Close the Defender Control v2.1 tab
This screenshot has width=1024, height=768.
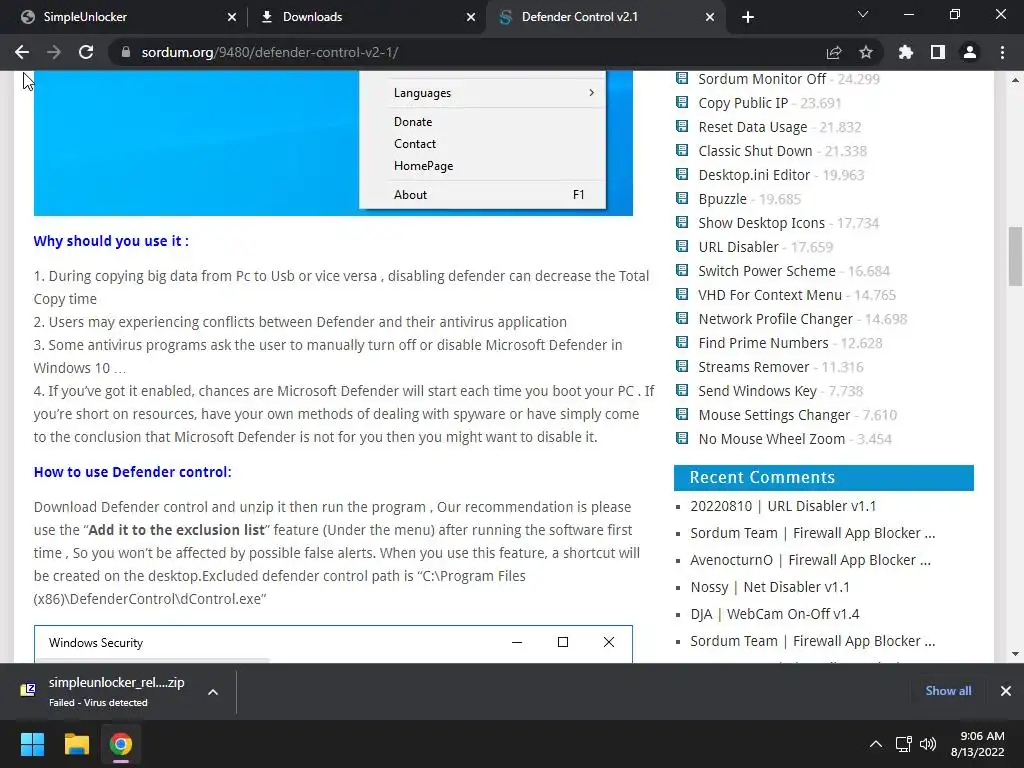[710, 17]
